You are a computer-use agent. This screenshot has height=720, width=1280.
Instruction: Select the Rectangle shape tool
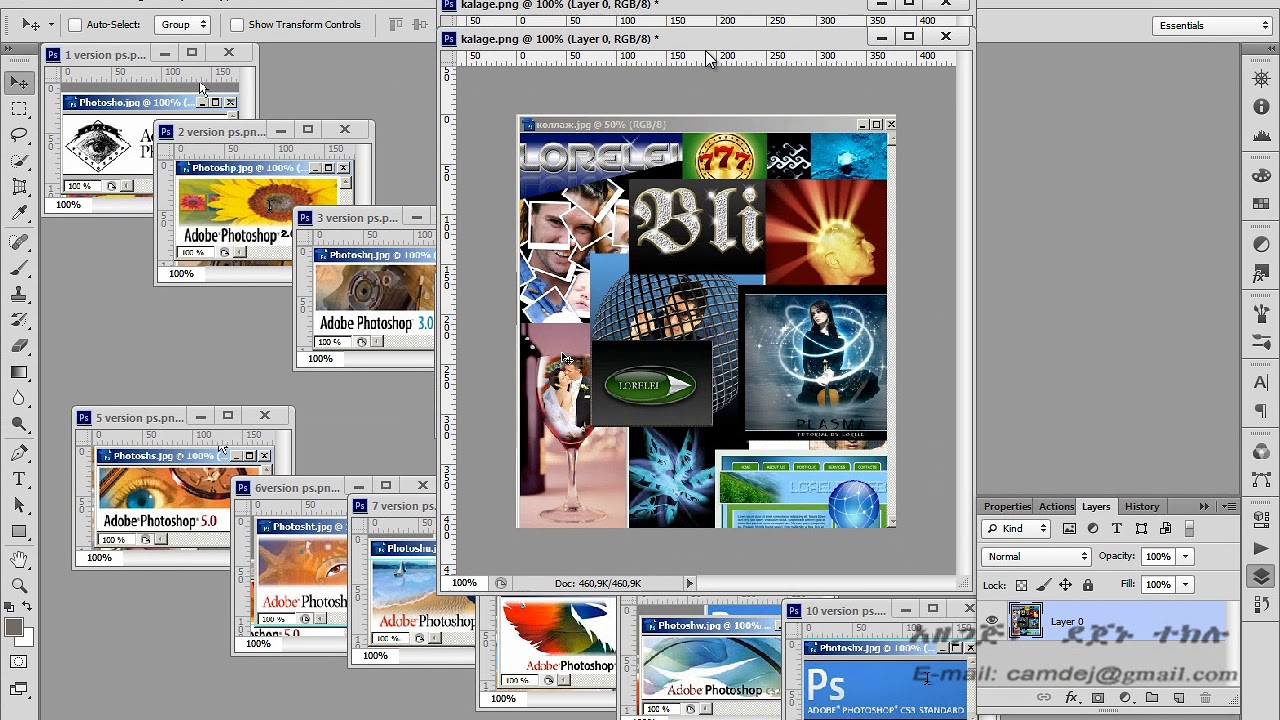[19, 531]
